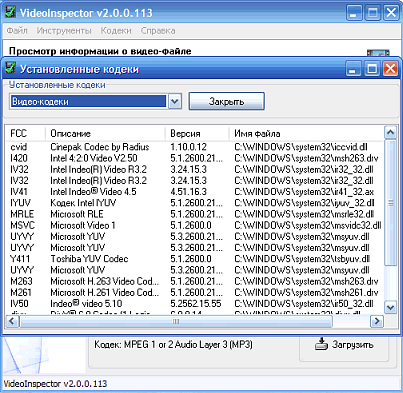Click Кодек: MPEG 1 or 2 Audio Layer 3 text
This screenshot has height=393, width=403.
coord(173,344)
